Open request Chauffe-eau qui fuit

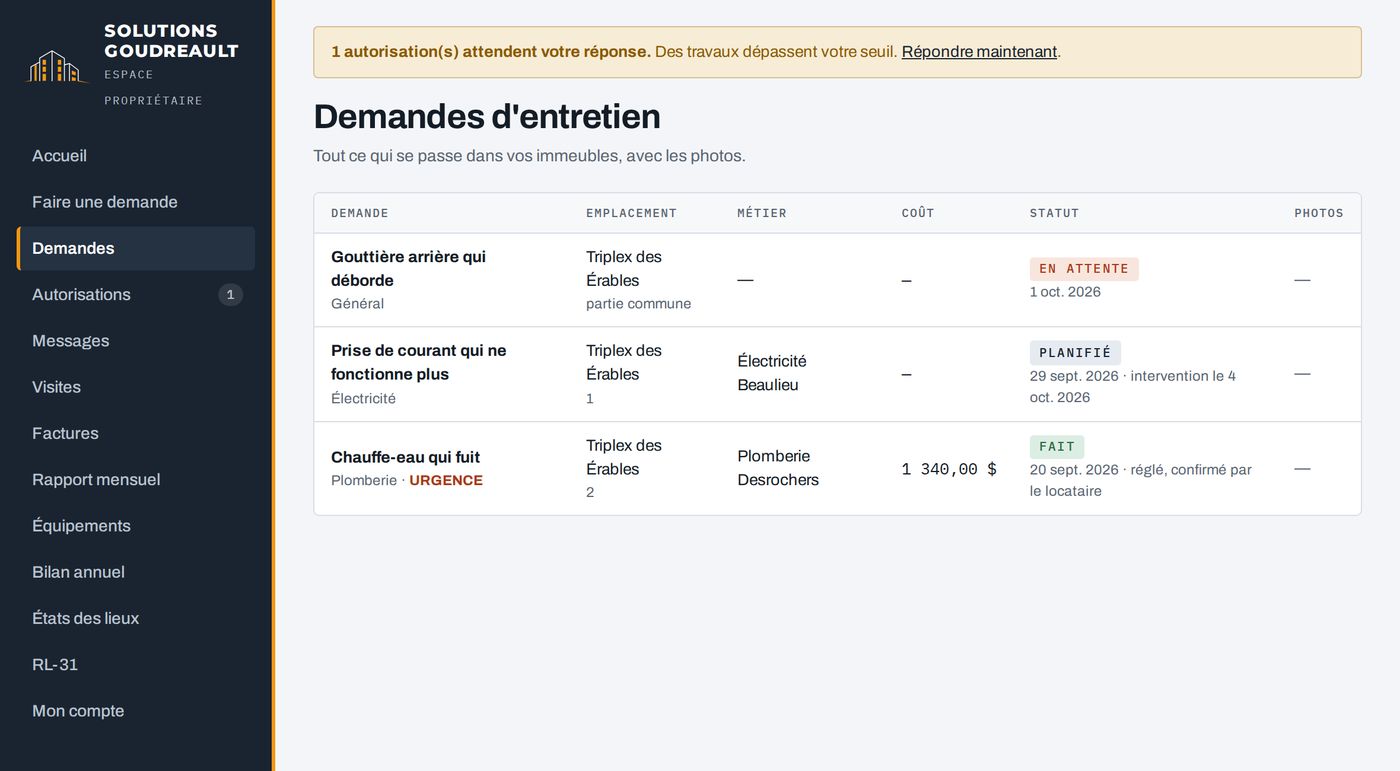coord(405,457)
